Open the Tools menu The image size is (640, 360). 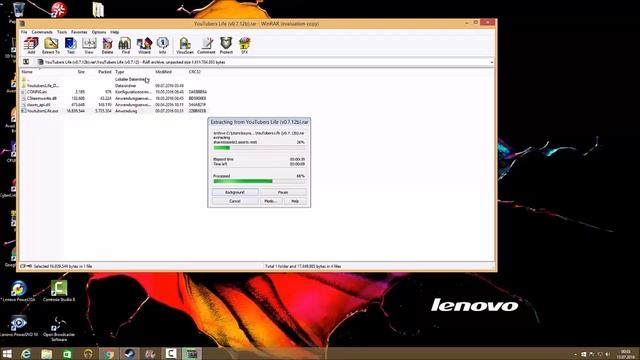[x=62, y=32]
